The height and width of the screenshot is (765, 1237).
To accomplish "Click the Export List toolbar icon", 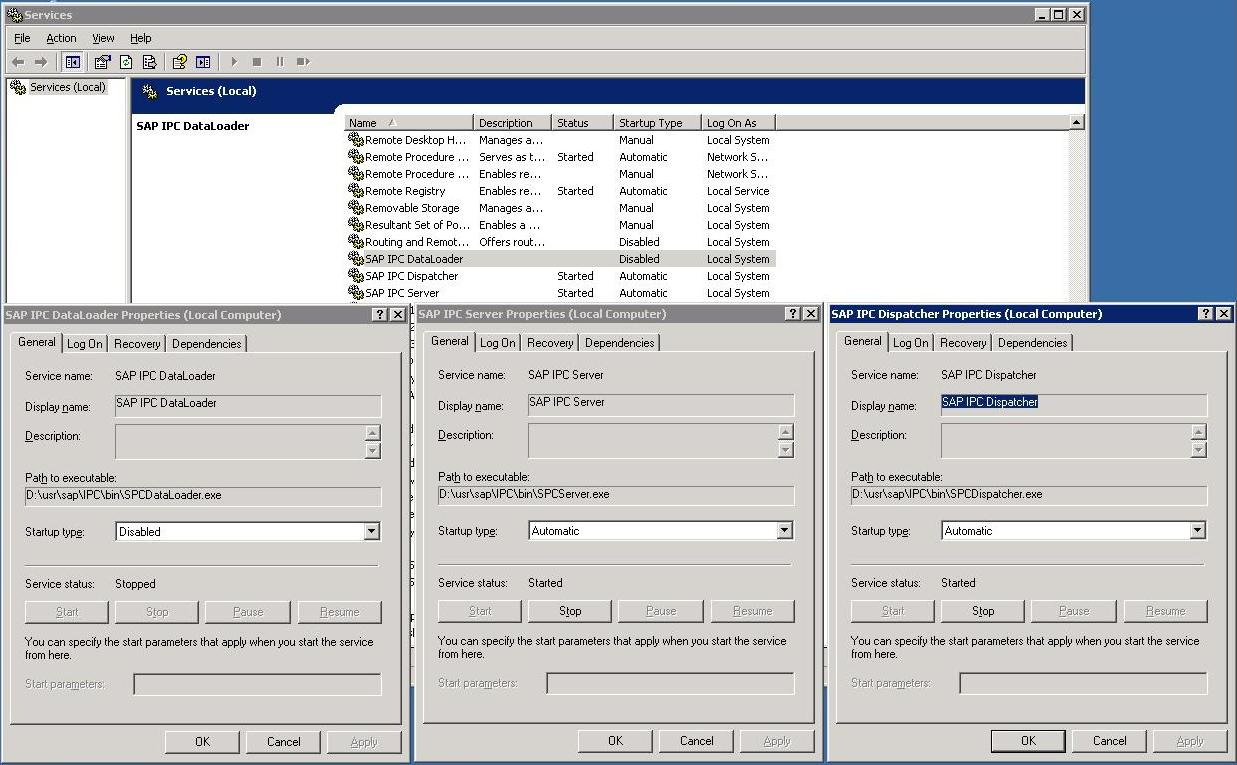I will click(148, 62).
